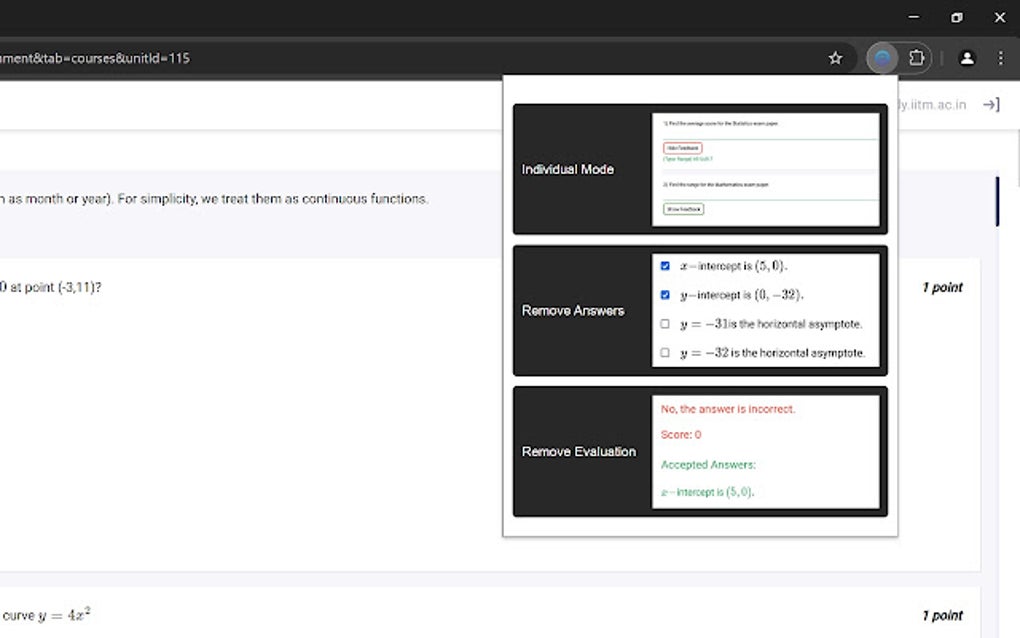Click the browser profile avatar icon

pyautogui.click(x=966, y=58)
